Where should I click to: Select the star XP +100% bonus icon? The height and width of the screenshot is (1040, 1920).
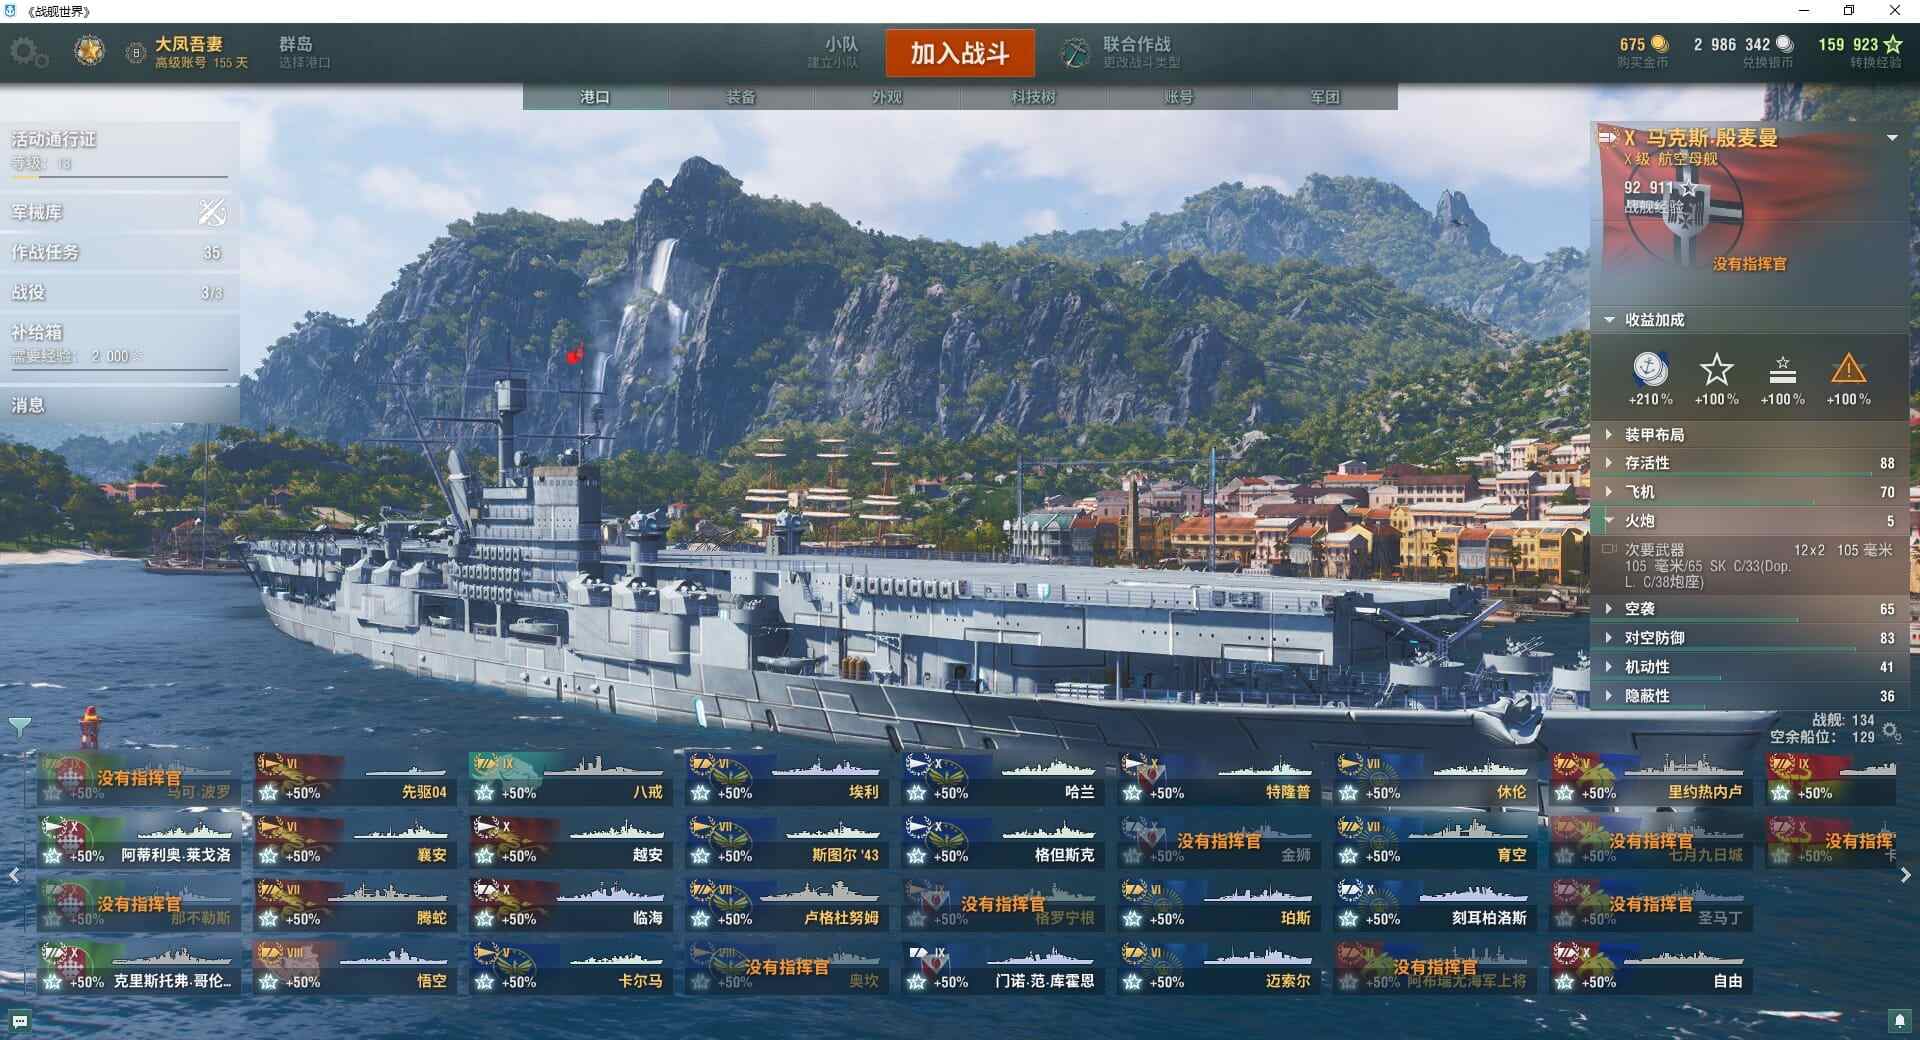click(x=1716, y=379)
